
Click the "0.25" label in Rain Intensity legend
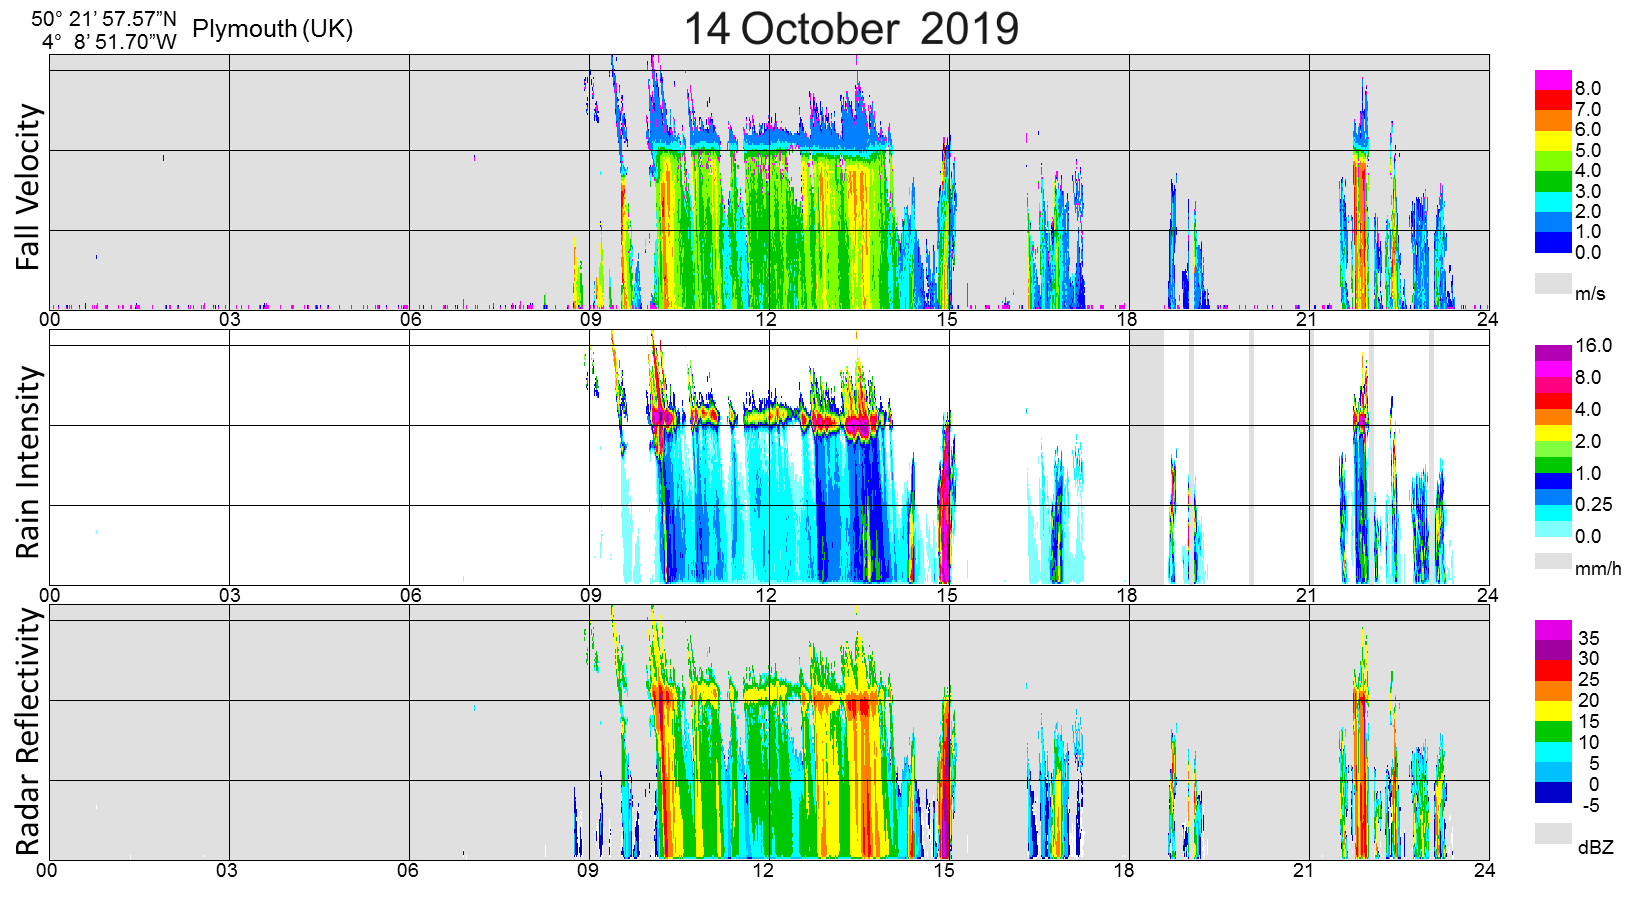pos(1594,505)
